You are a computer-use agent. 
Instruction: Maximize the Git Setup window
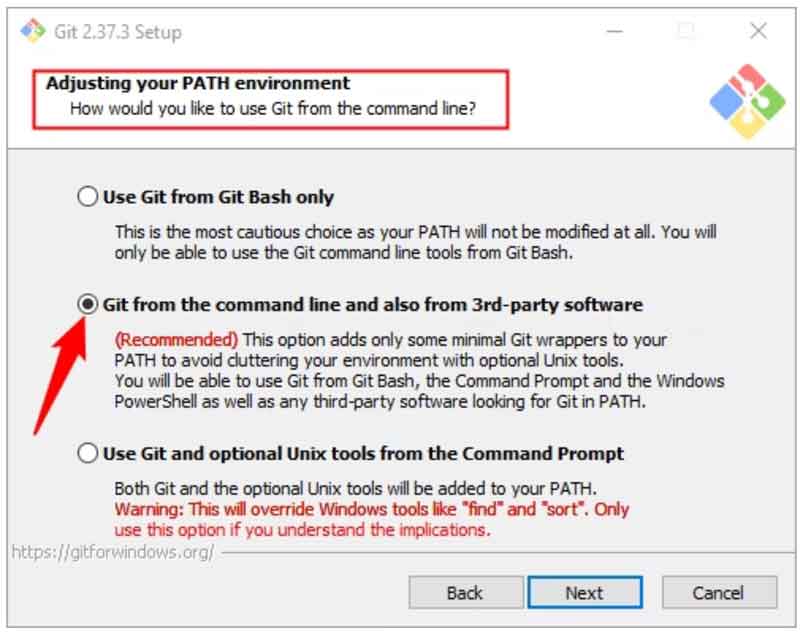pyautogui.click(x=687, y=30)
